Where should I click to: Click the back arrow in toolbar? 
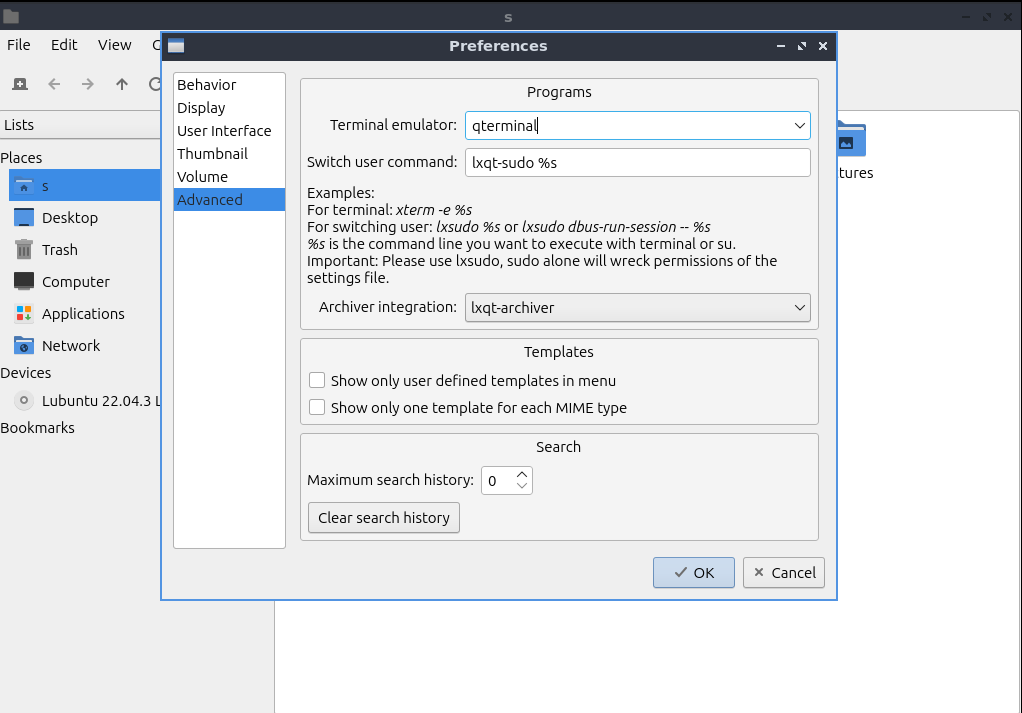click(x=54, y=85)
